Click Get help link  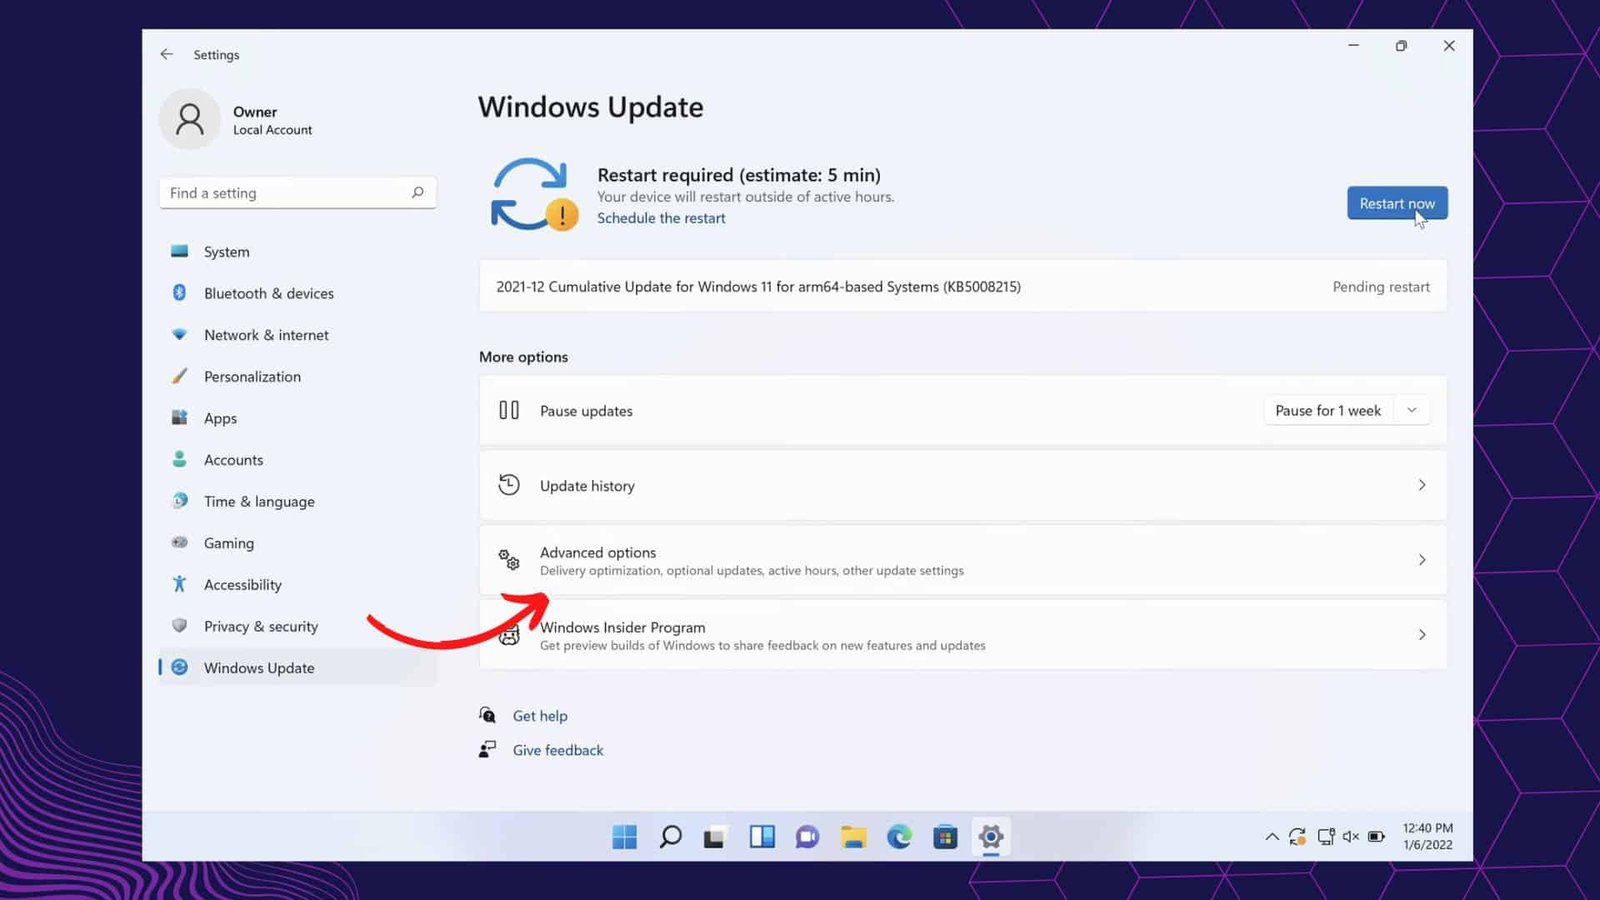tap(540, 715)
